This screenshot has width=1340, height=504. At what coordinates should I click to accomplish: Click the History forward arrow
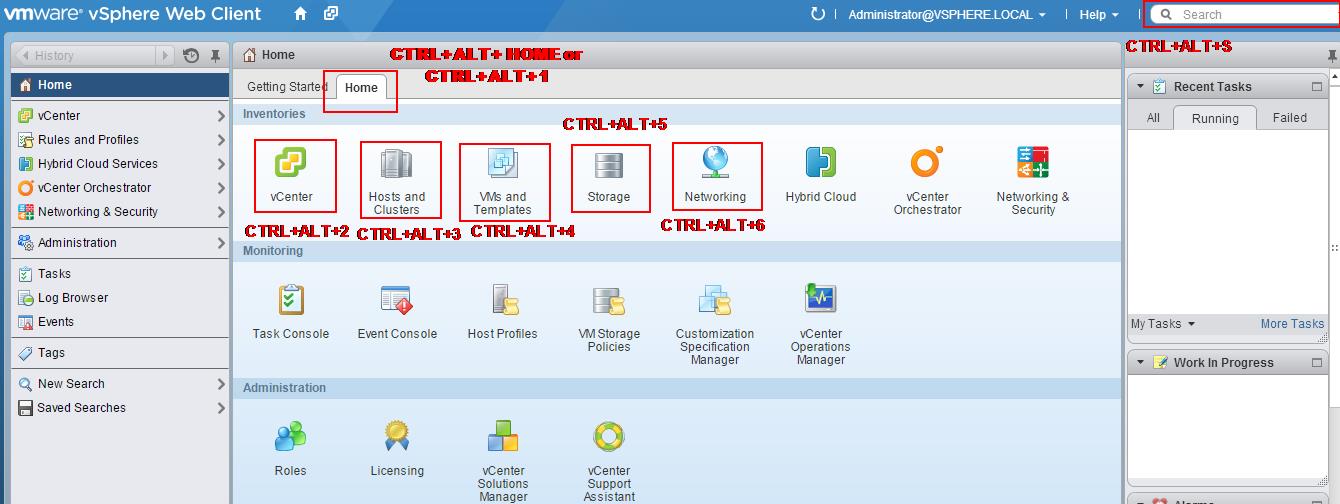pos(166,56)
